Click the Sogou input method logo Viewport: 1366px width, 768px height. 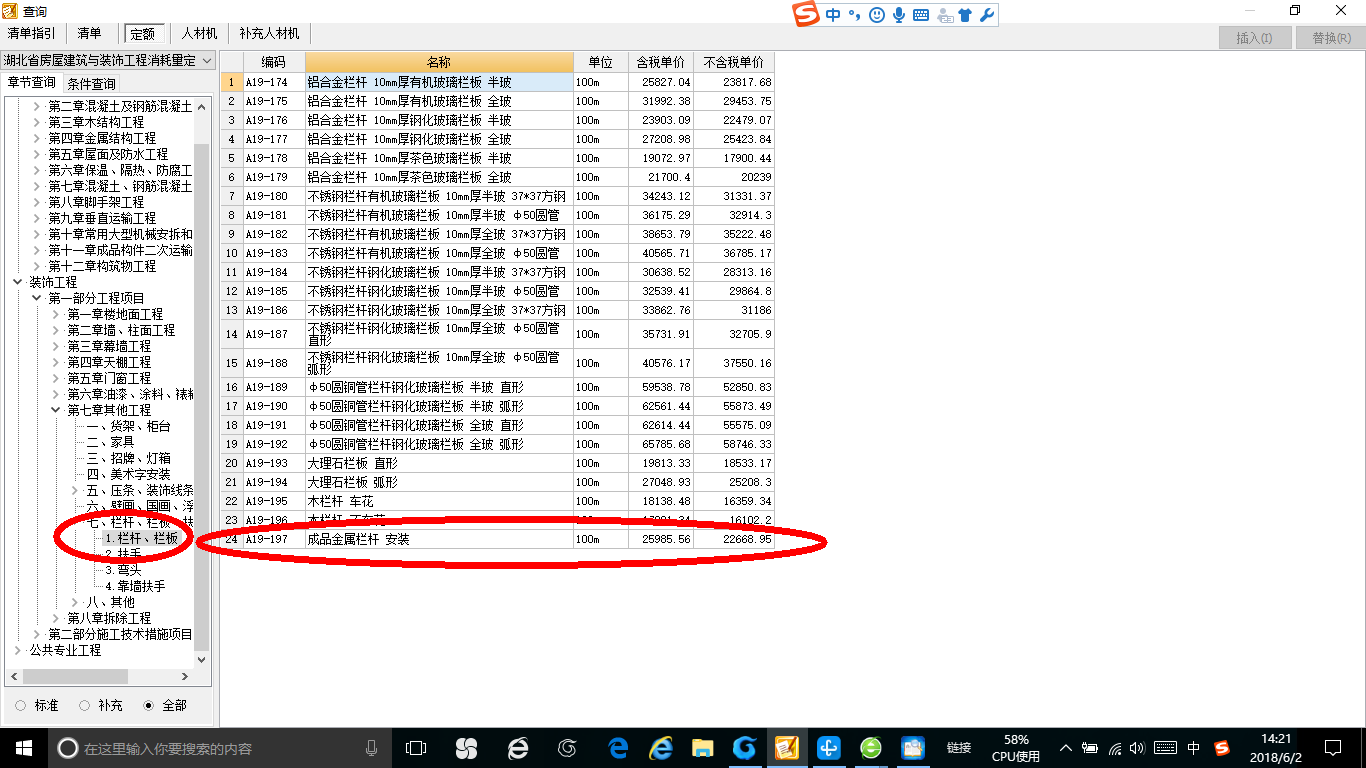(806, 14)
